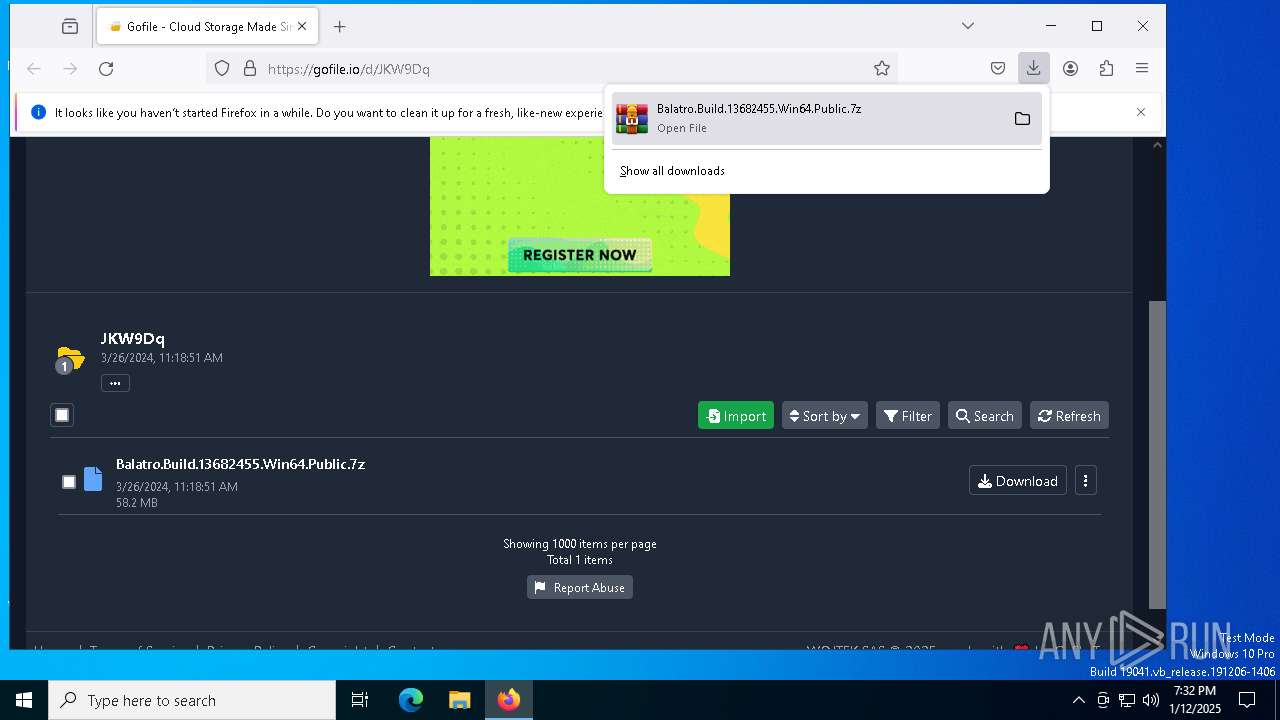Toggle the select all files checkbox
The image size is (1280, 720).
[x=62, y=415]
